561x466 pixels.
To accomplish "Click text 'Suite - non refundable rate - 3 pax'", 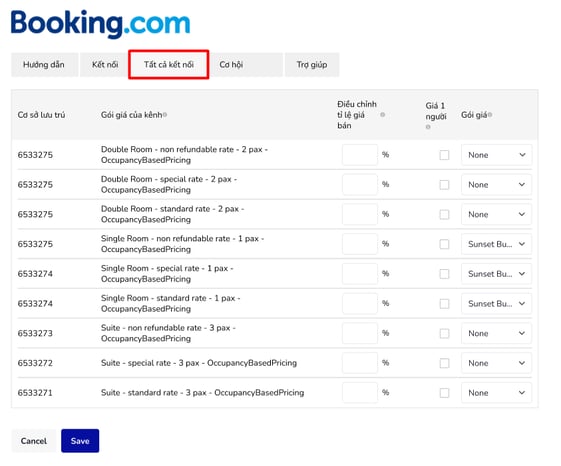I will 166,328.
